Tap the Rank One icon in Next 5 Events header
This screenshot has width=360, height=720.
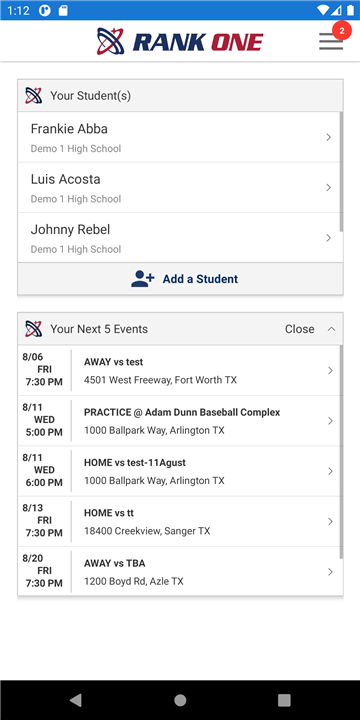(34, 329)
